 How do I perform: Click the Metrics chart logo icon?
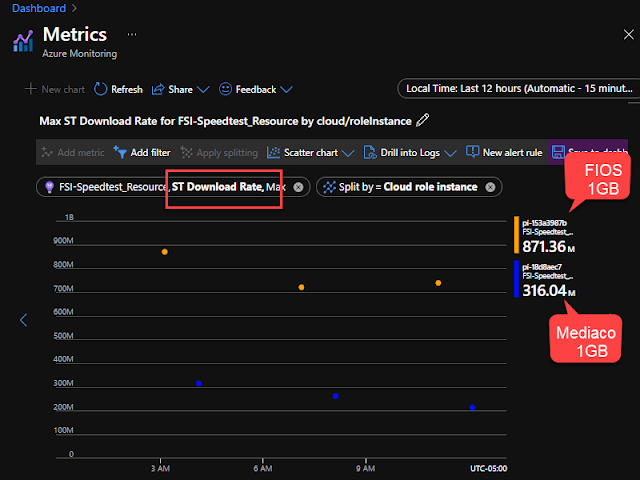23,41
